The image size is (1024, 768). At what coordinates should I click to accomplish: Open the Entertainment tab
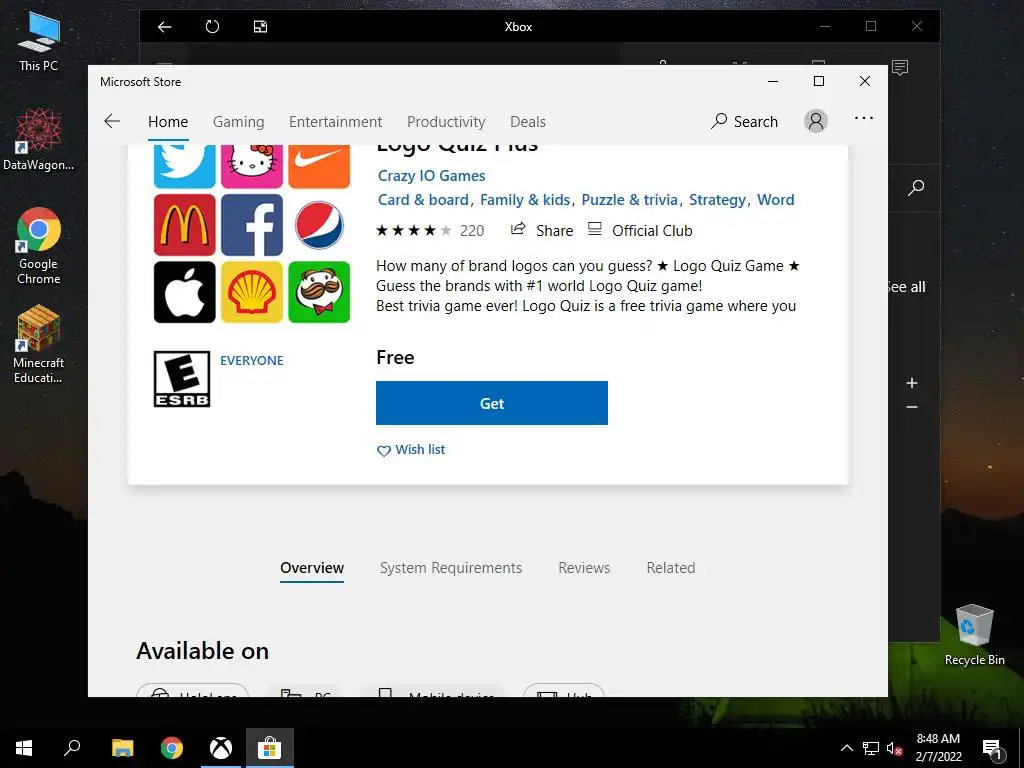pyautogui.click(x=336, y=122)
